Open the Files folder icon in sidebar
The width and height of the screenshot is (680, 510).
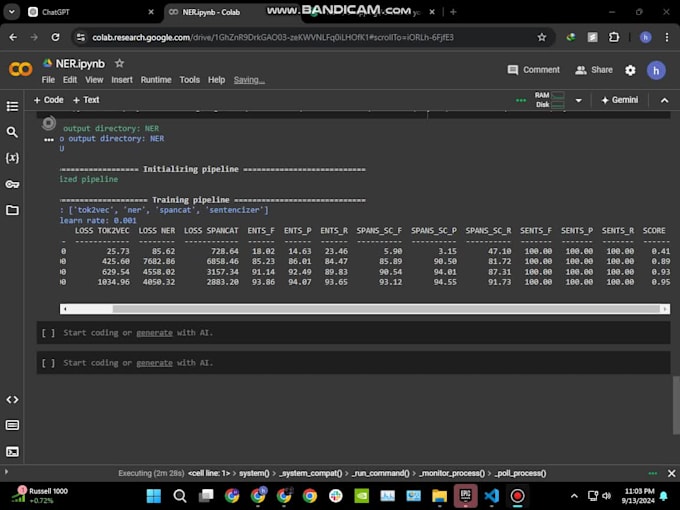(x=12, y=210)
